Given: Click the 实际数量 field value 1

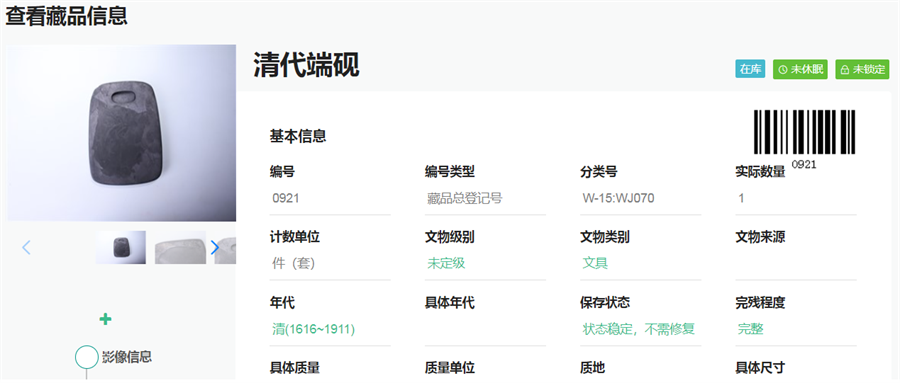Looking at the screenshot, I should (x=796, y=199).
